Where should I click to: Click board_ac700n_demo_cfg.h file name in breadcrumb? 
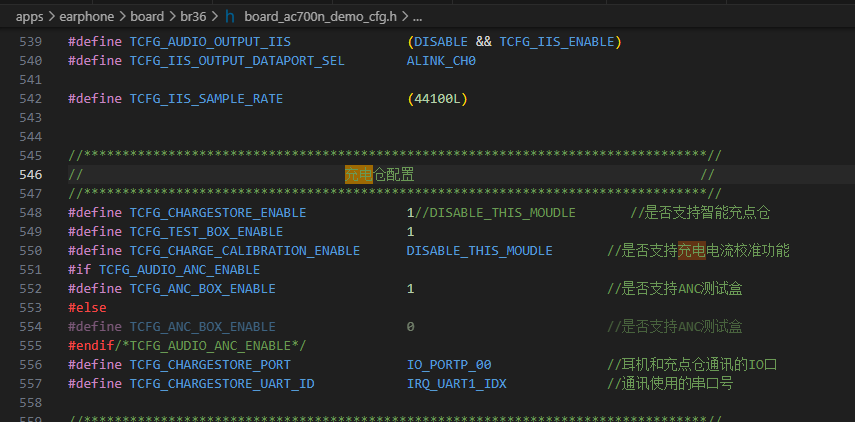click(x=321, y=17)
